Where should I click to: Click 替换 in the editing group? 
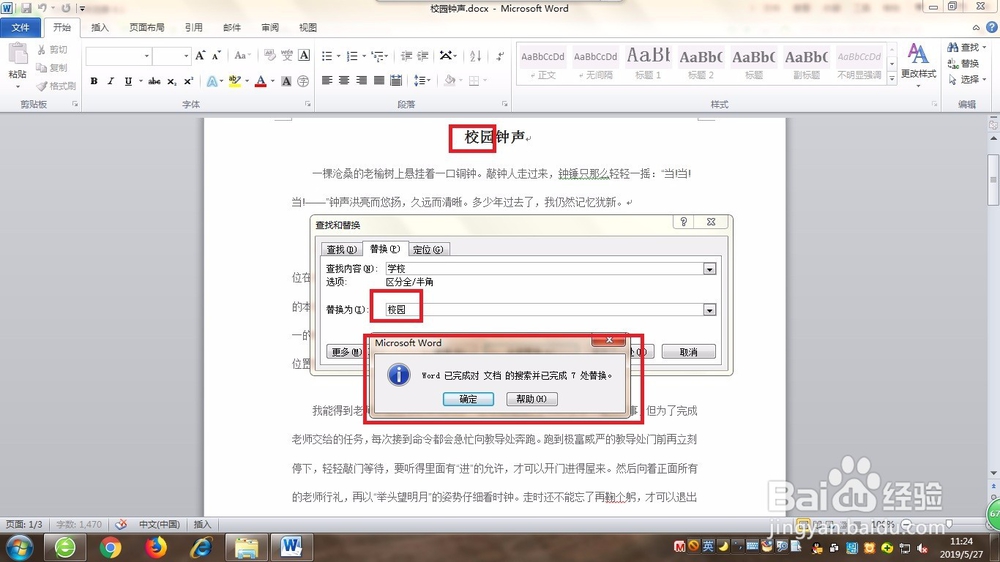click(x=964, y=63)
